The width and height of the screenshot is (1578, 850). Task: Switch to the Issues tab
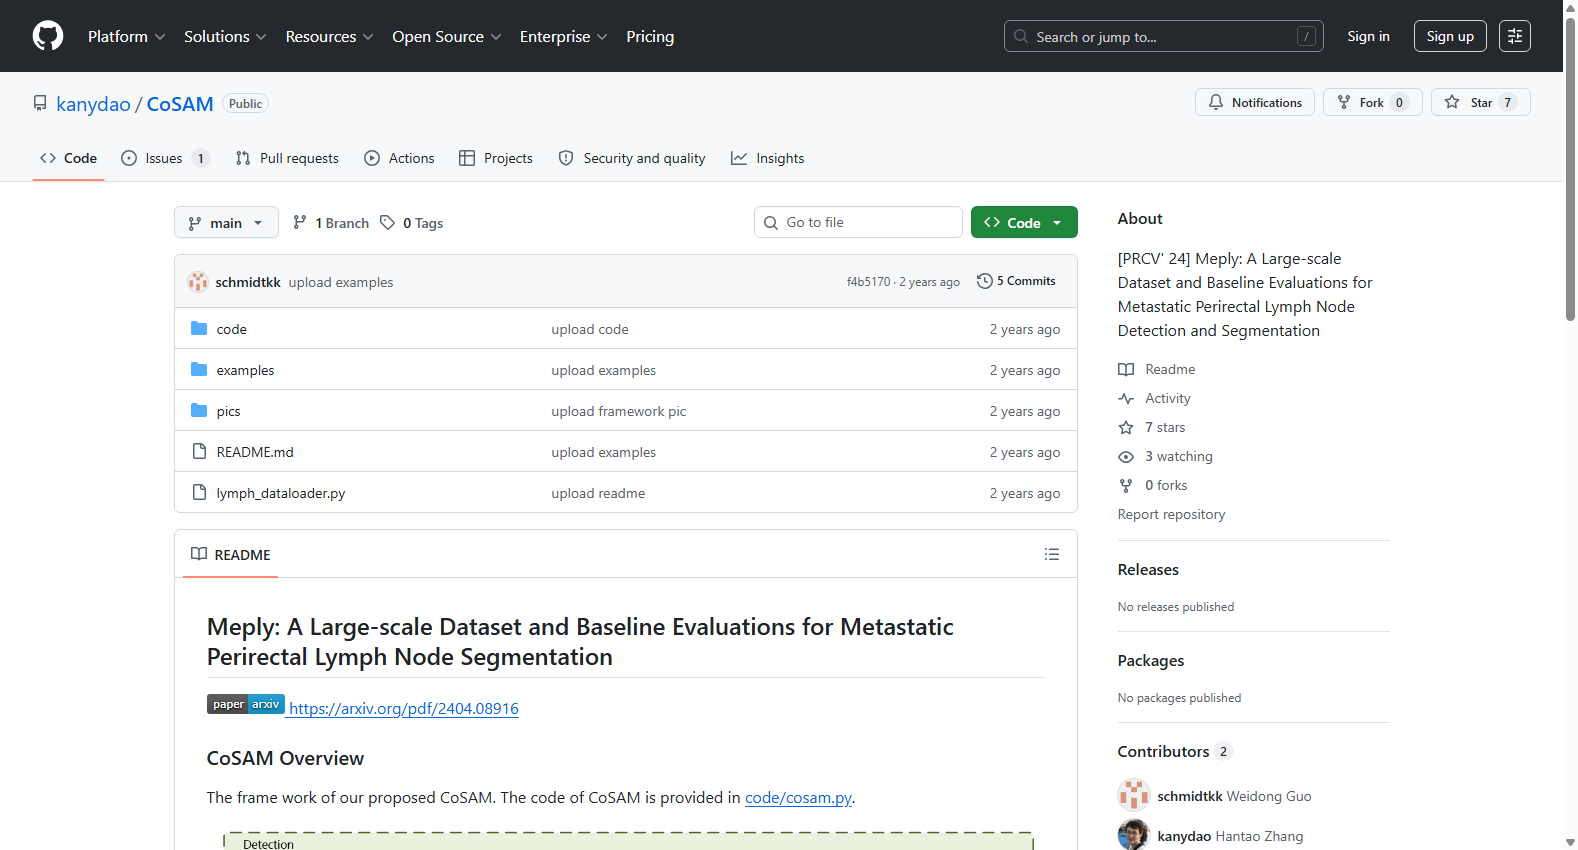[165, 158]
